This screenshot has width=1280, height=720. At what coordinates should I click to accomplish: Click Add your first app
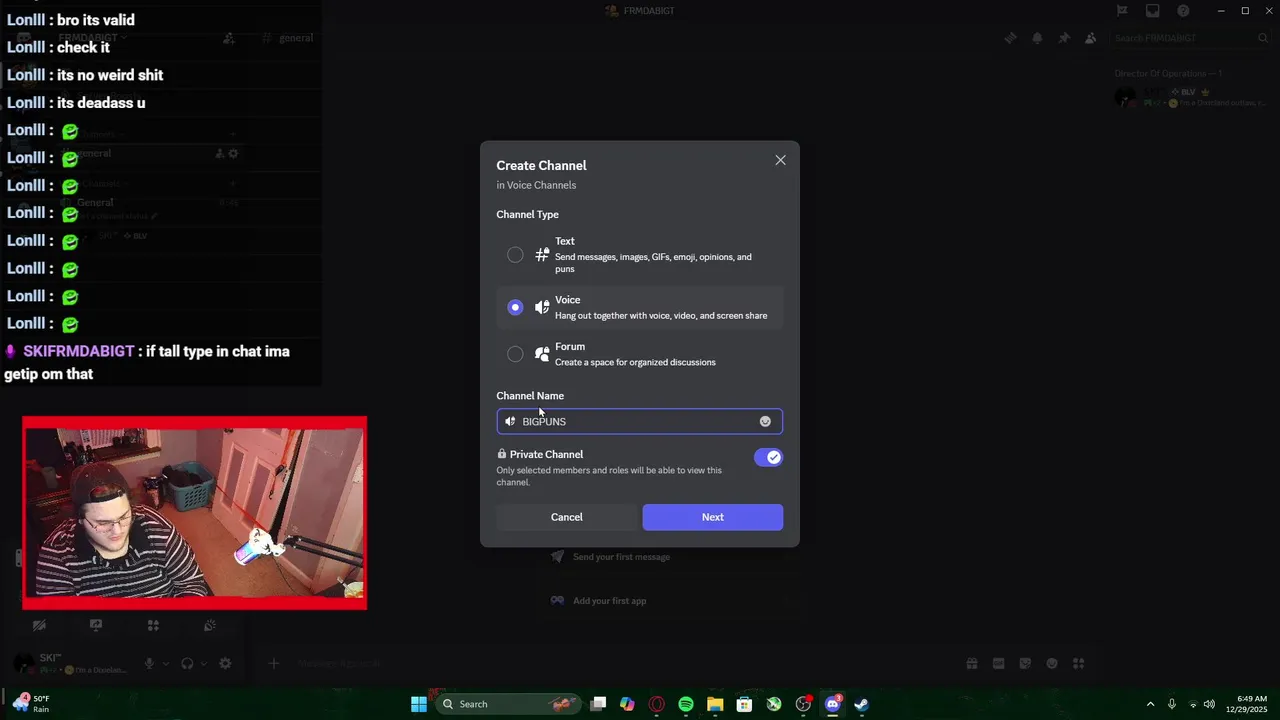click(609, 601)
